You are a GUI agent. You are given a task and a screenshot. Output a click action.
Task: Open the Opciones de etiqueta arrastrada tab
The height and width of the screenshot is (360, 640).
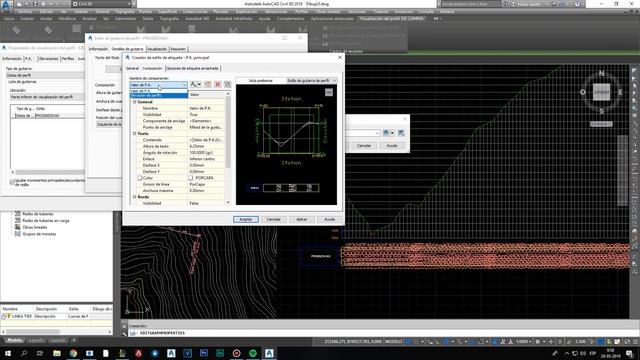coord(192,69)
